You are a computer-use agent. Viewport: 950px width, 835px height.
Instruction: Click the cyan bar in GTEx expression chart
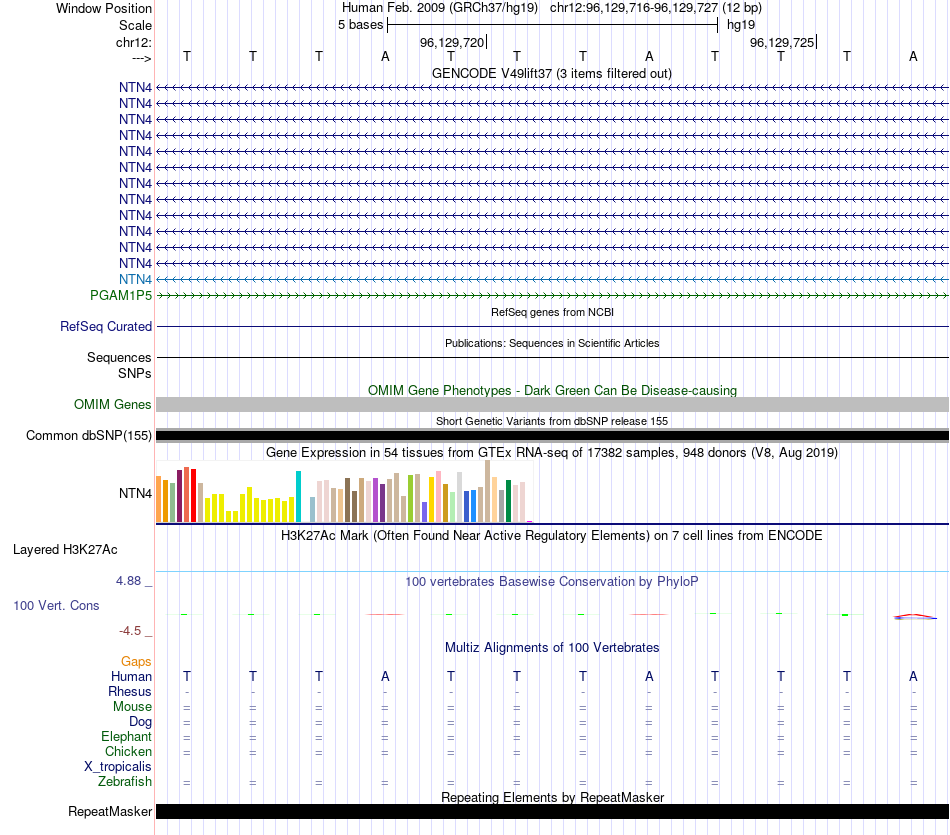click(x=298, y=496)
